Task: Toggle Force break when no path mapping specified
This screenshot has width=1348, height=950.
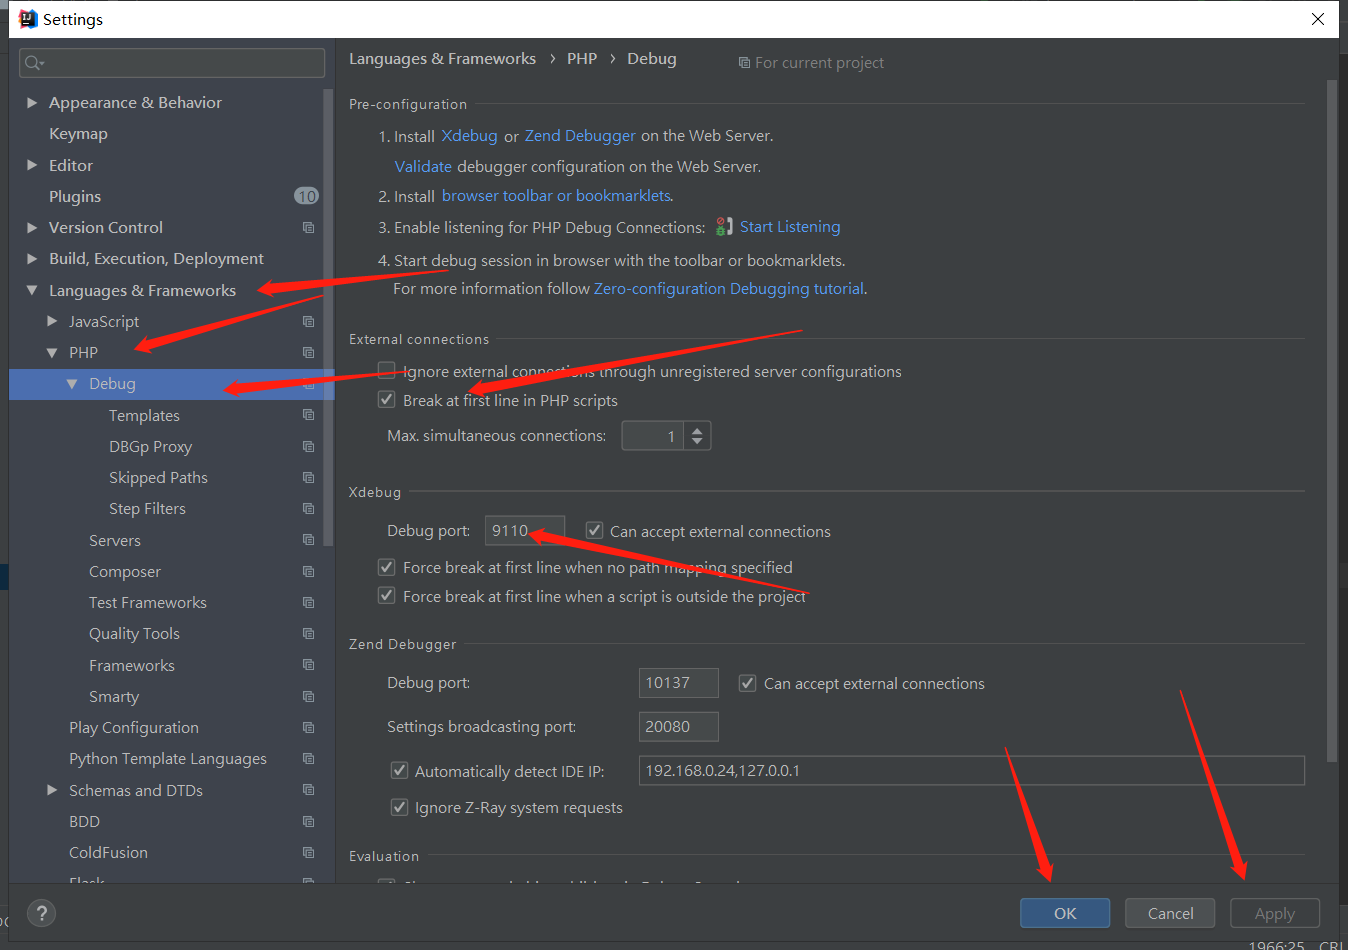Action: [x=386, y=566]
